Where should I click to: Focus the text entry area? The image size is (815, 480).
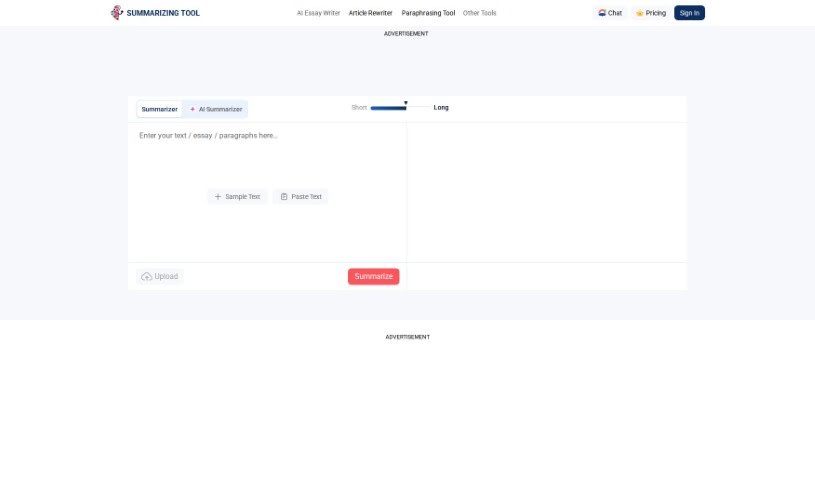click(267, 192)
